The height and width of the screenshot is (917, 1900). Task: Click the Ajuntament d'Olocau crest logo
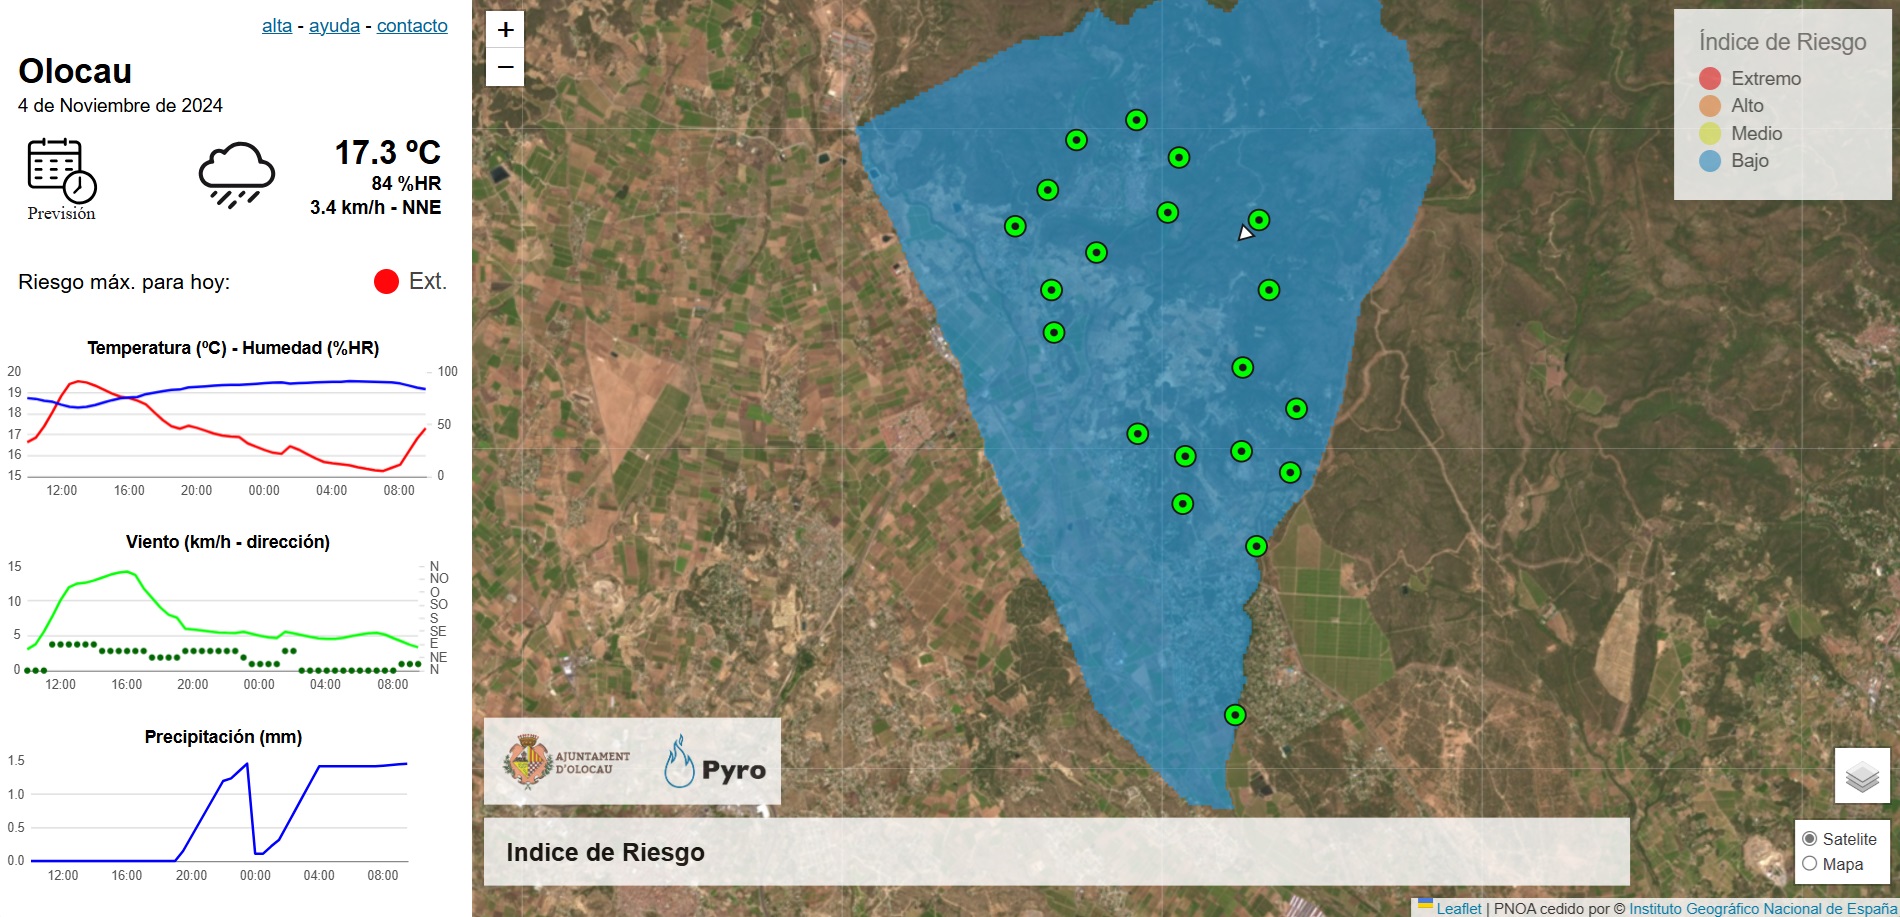click(528, 763)
